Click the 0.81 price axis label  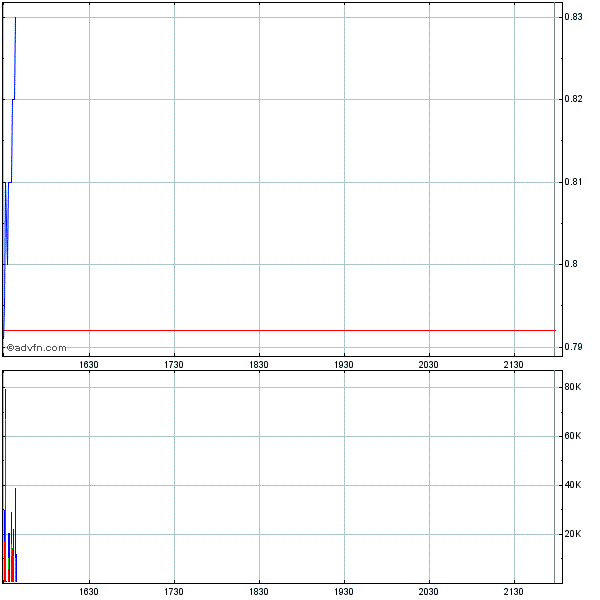573,182
